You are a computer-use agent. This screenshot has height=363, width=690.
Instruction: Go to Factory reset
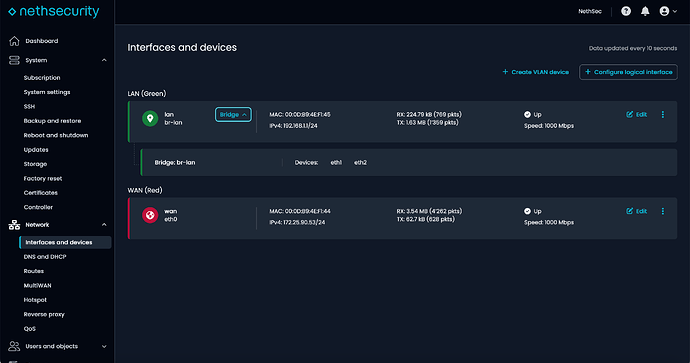43,179
